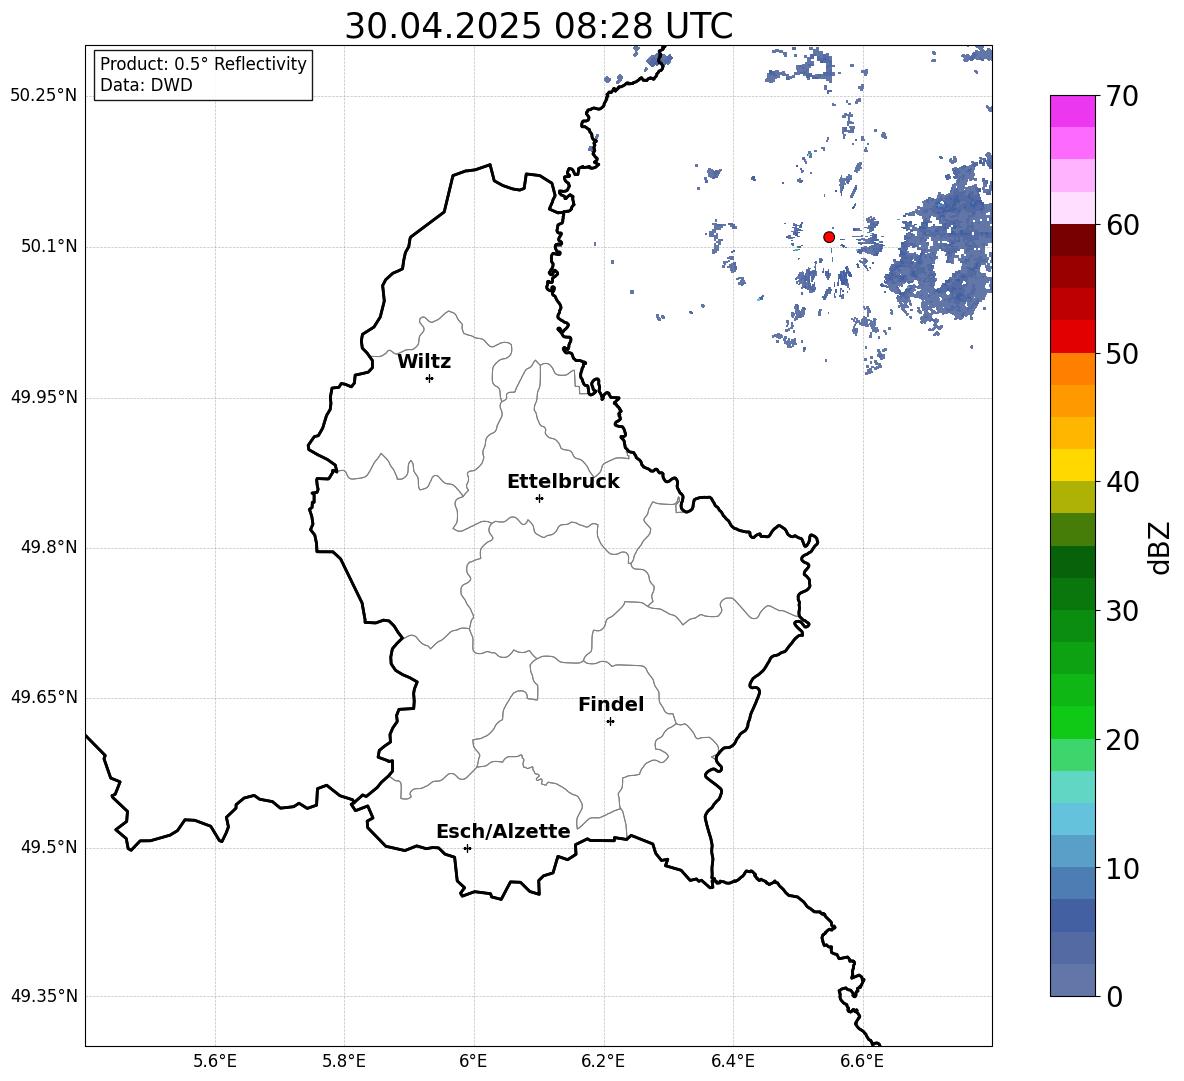Click the 5.6°E longitude label
This screenshot has height=1081, width=1184.
coord(215,1061)
